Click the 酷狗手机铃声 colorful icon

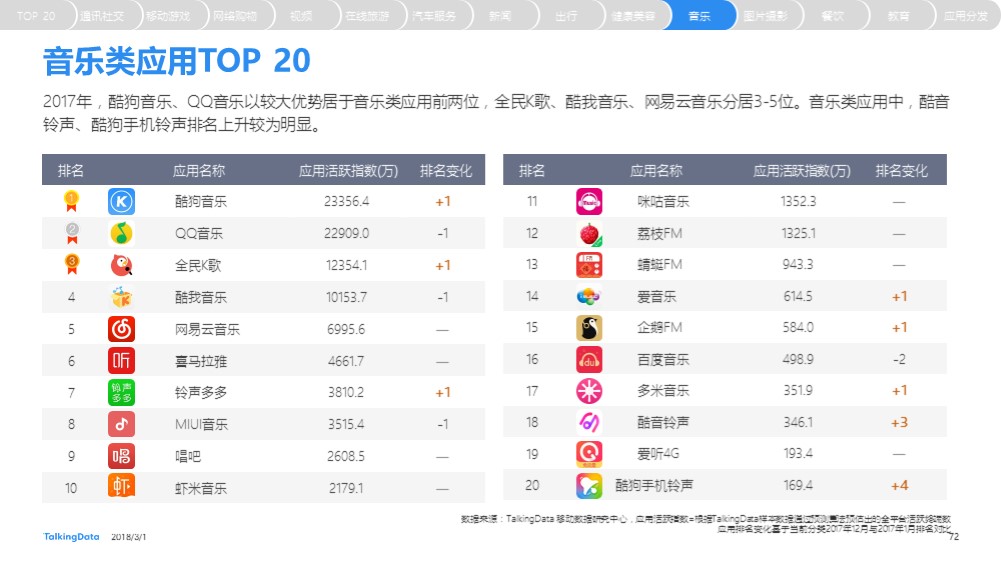coord(589,486)
